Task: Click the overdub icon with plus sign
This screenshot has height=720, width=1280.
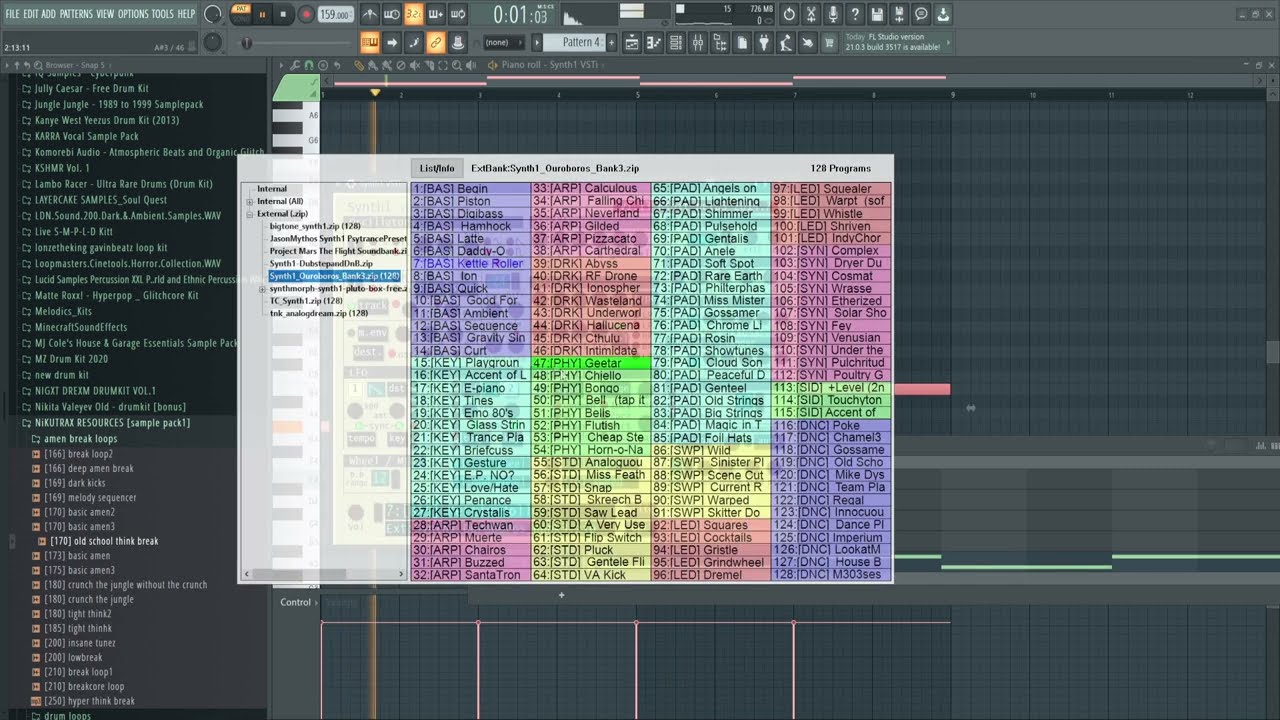Action: [435, 15]
